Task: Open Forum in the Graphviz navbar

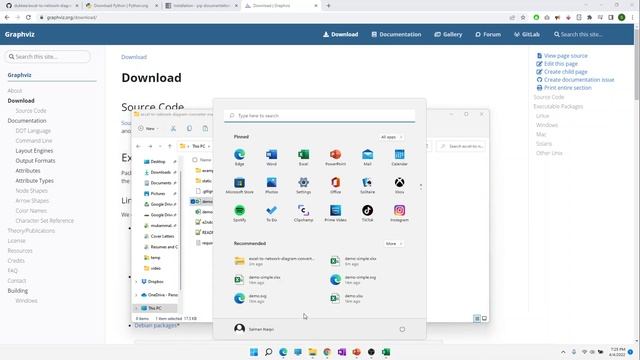Action: coord(488,34)
